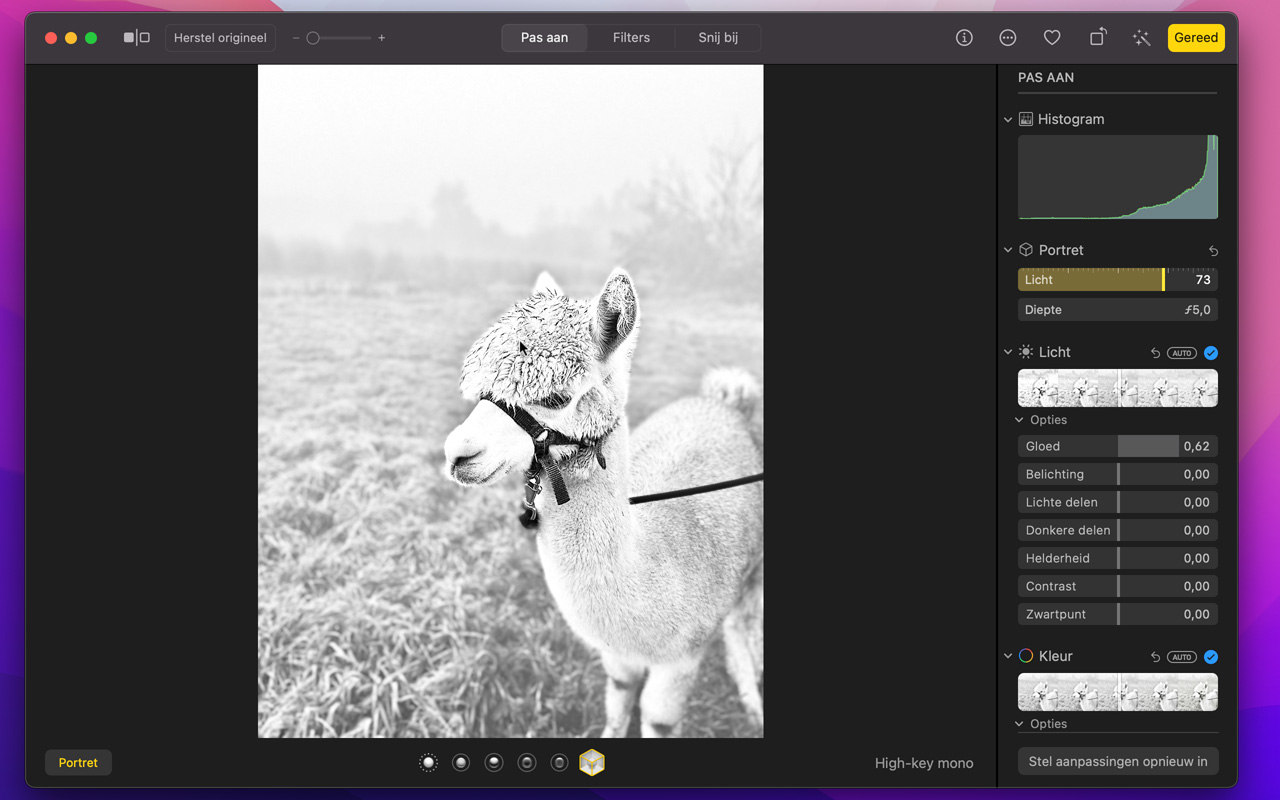Collapse the Kleur section chevron
The width and height of the screenshot is (1280, 800).
click(x=1008, y=657)
